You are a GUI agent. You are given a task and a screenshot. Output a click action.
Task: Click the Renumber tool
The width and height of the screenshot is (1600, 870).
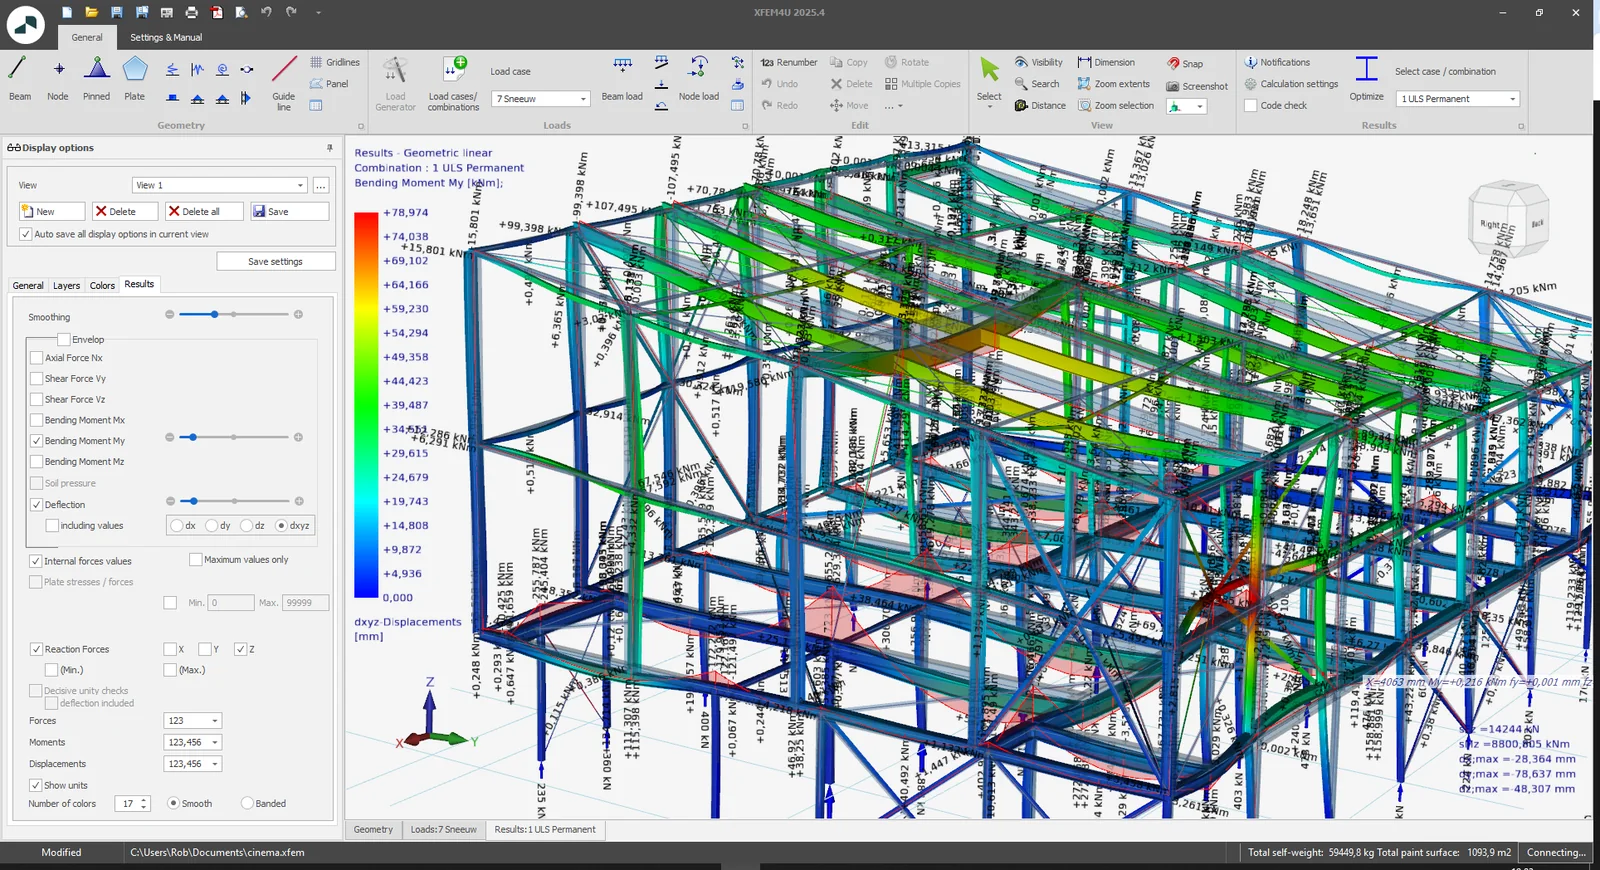789,62
